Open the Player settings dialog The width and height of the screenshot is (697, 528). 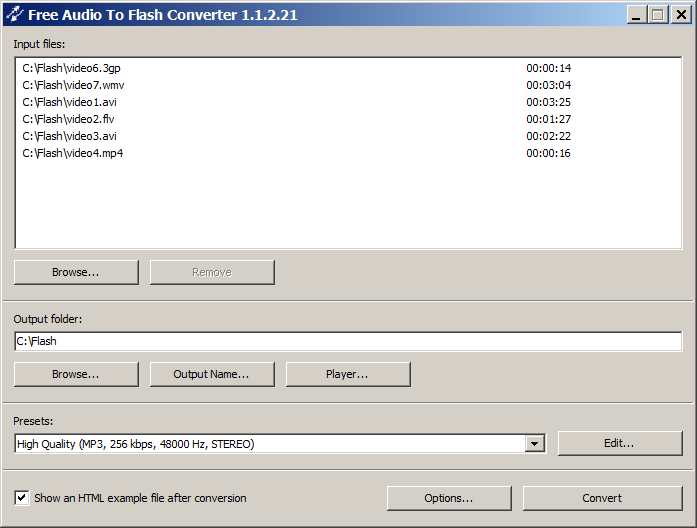point(347,374)
